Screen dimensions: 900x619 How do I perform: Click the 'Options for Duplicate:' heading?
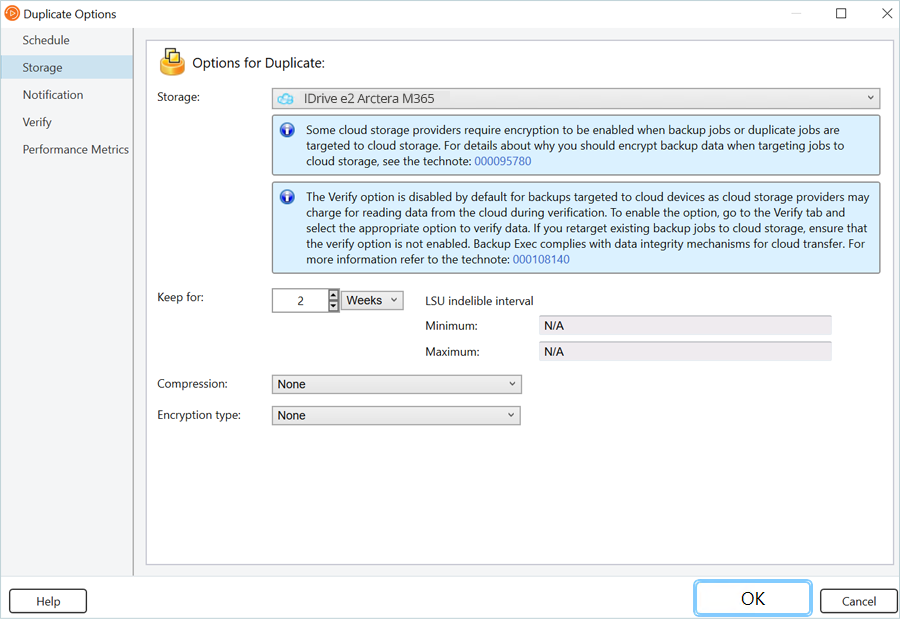[258, 63]
